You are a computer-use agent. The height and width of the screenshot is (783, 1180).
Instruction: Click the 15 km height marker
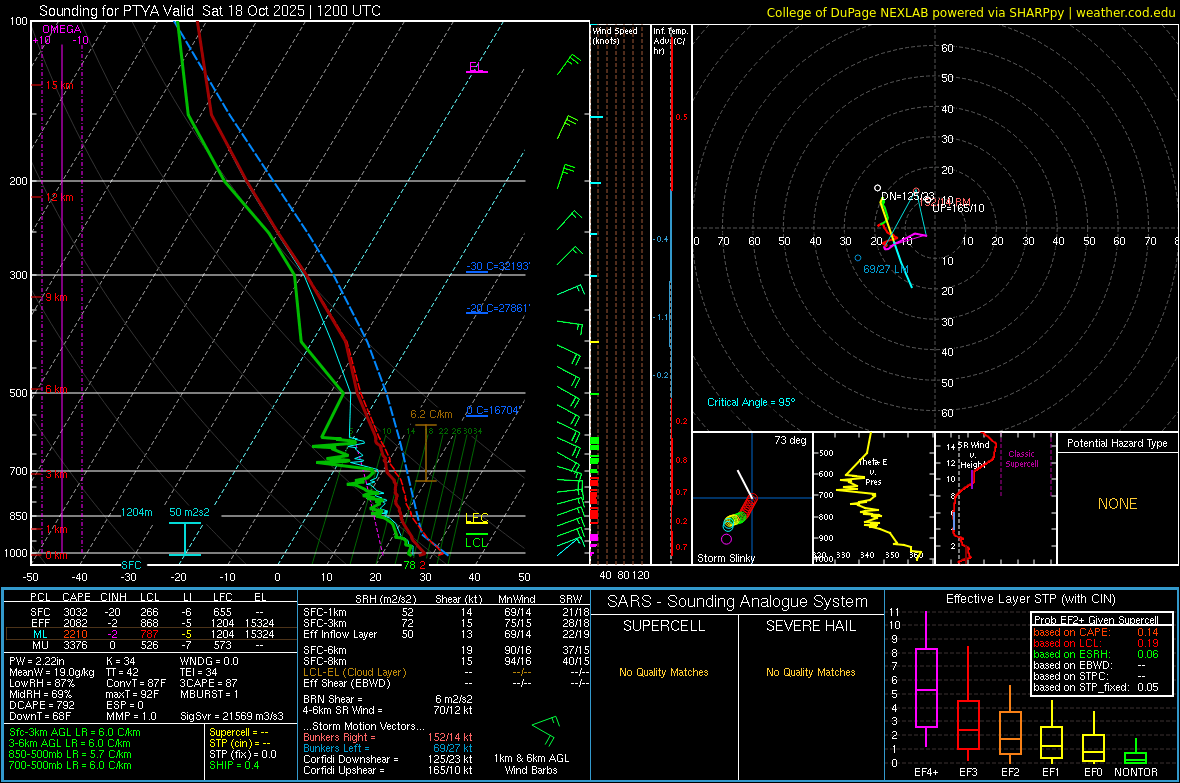click(x=59, y=85)
